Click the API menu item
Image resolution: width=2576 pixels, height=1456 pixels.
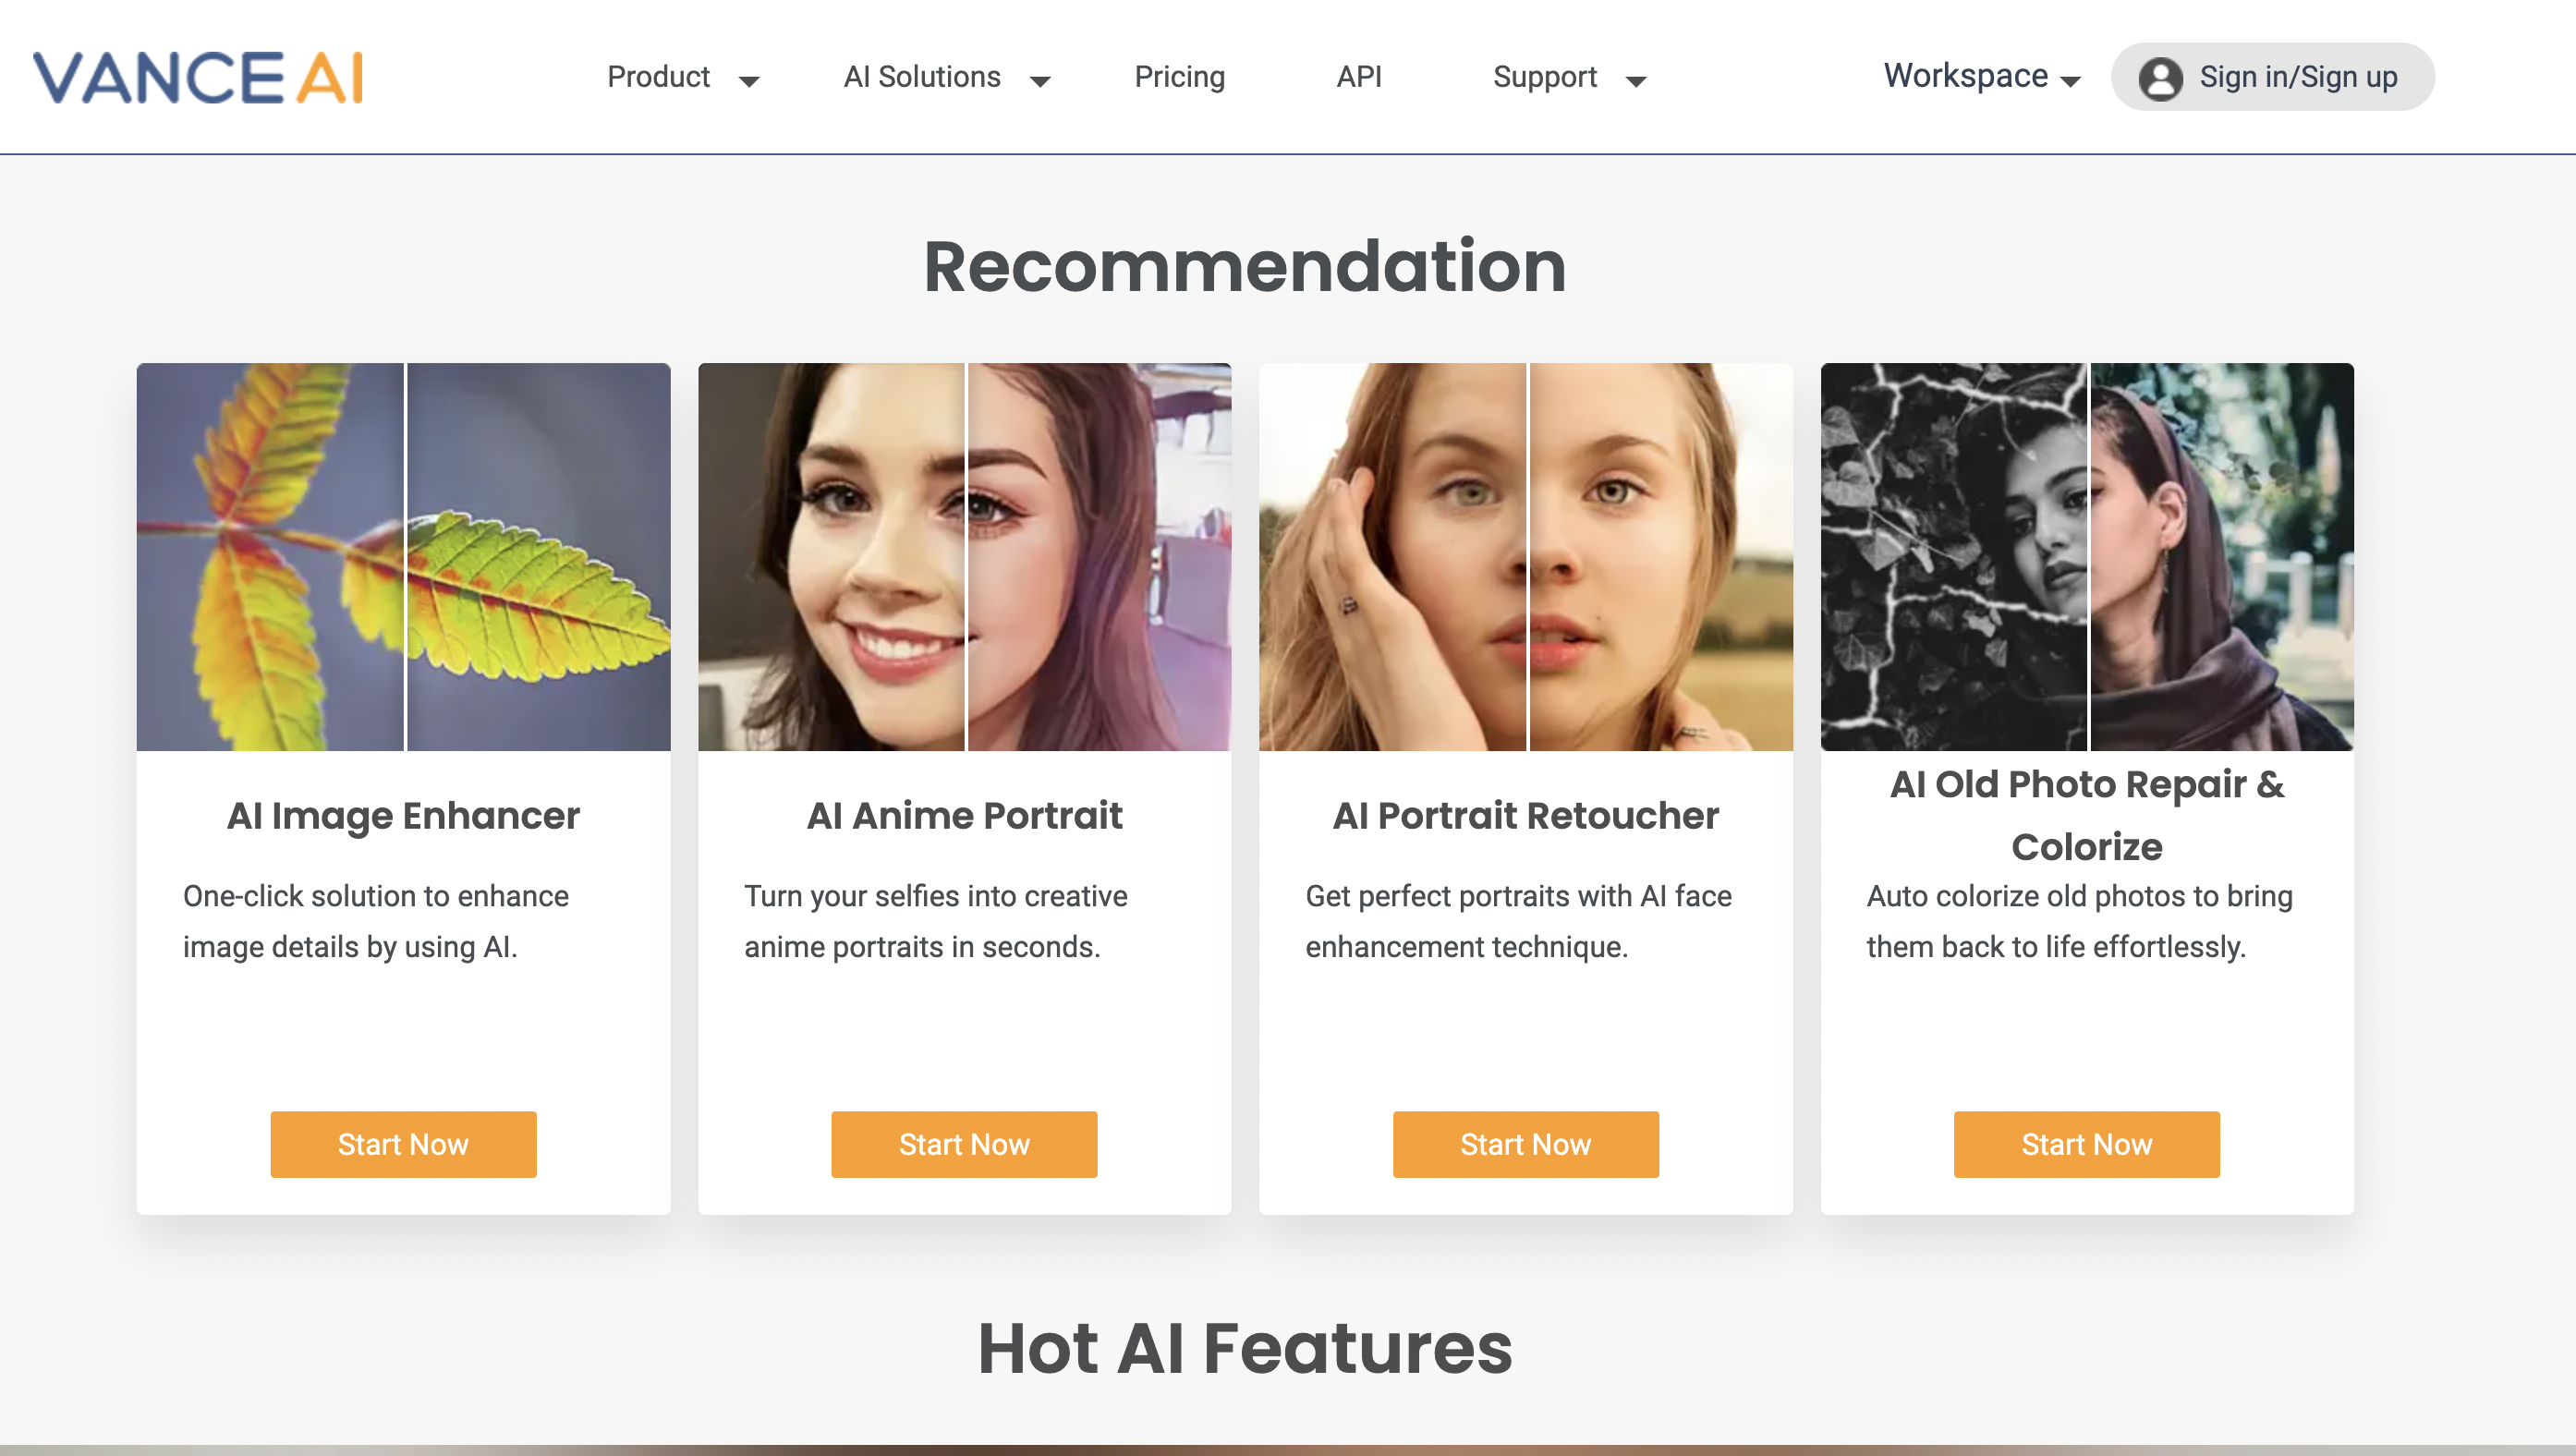tap(1359, 76)
